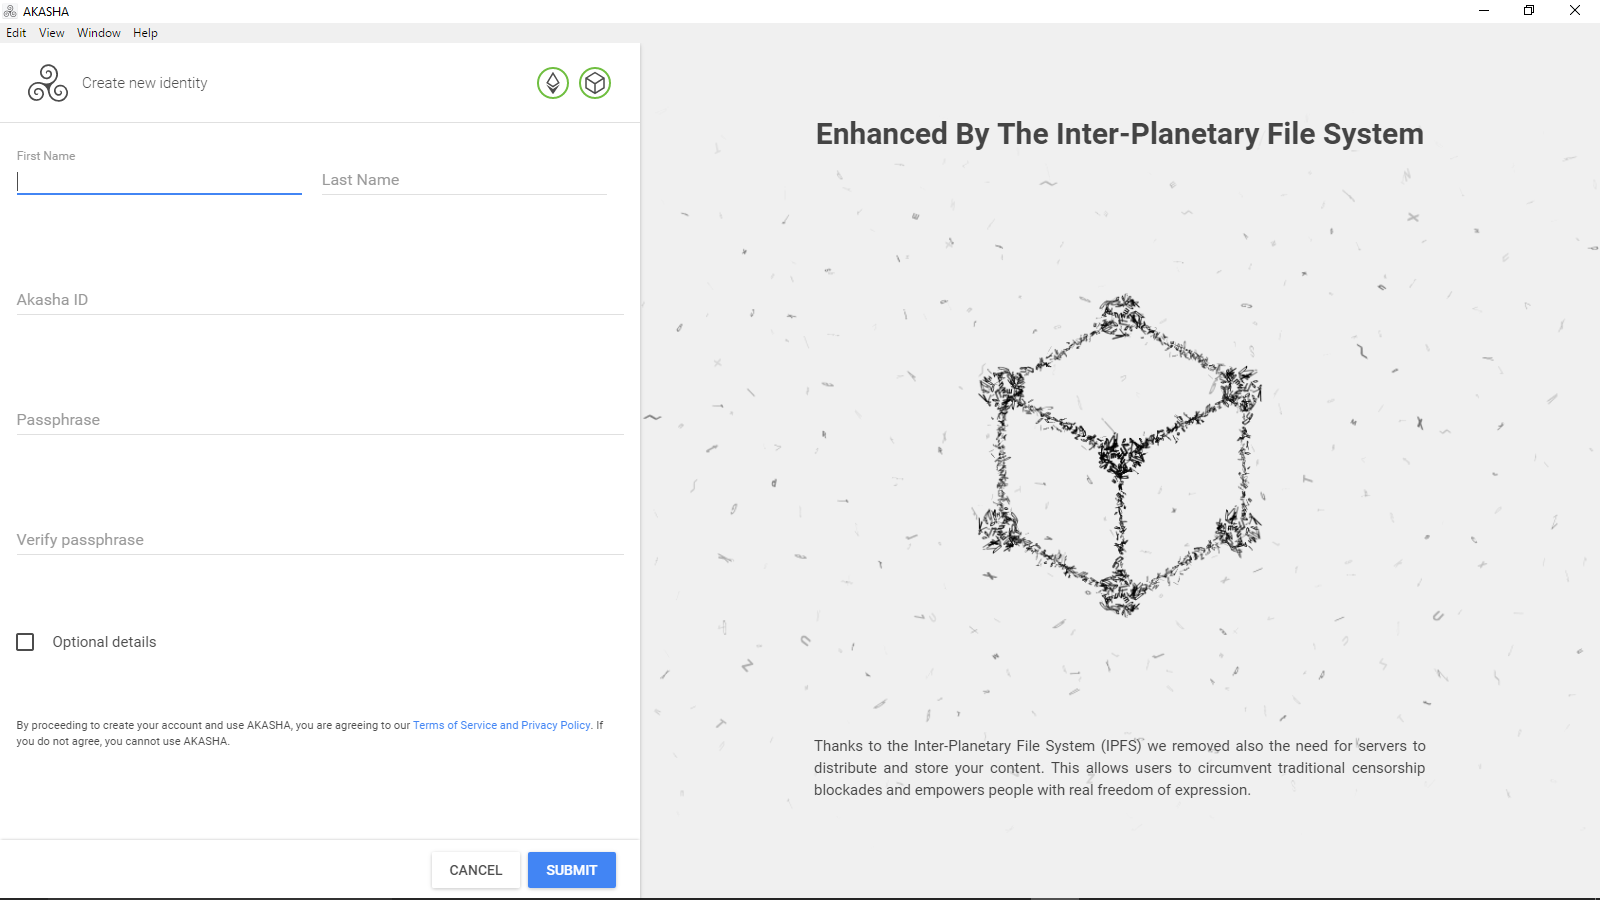Open the Window menu
This screenshot has height=900, width=1600.
tap(99, 33)
